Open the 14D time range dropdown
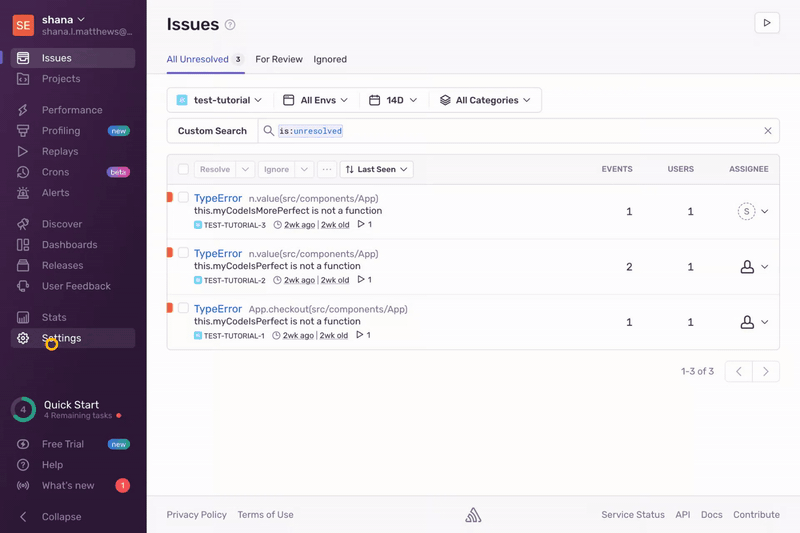The height and width of the screenshot is (533, 800). [x=392, y=100]
